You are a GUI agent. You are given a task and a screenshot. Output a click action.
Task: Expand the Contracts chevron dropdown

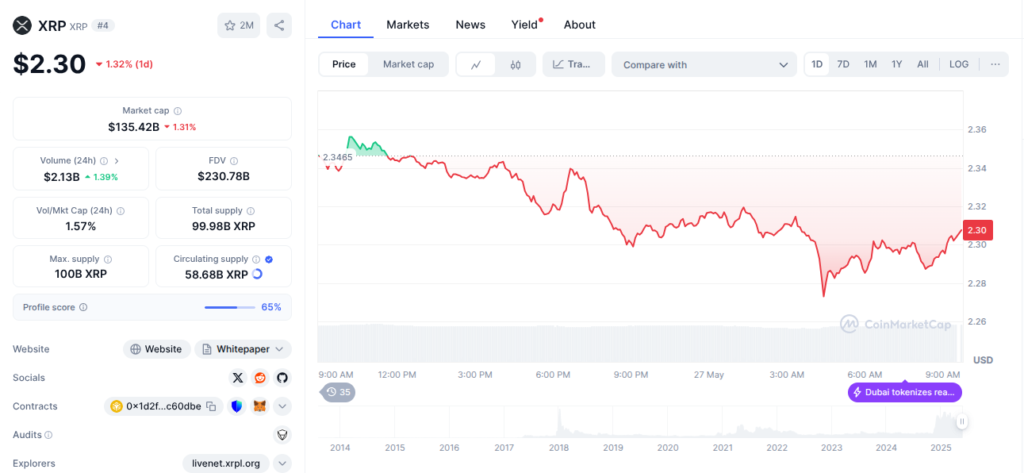pyautogui.click(x=282, y=406)
